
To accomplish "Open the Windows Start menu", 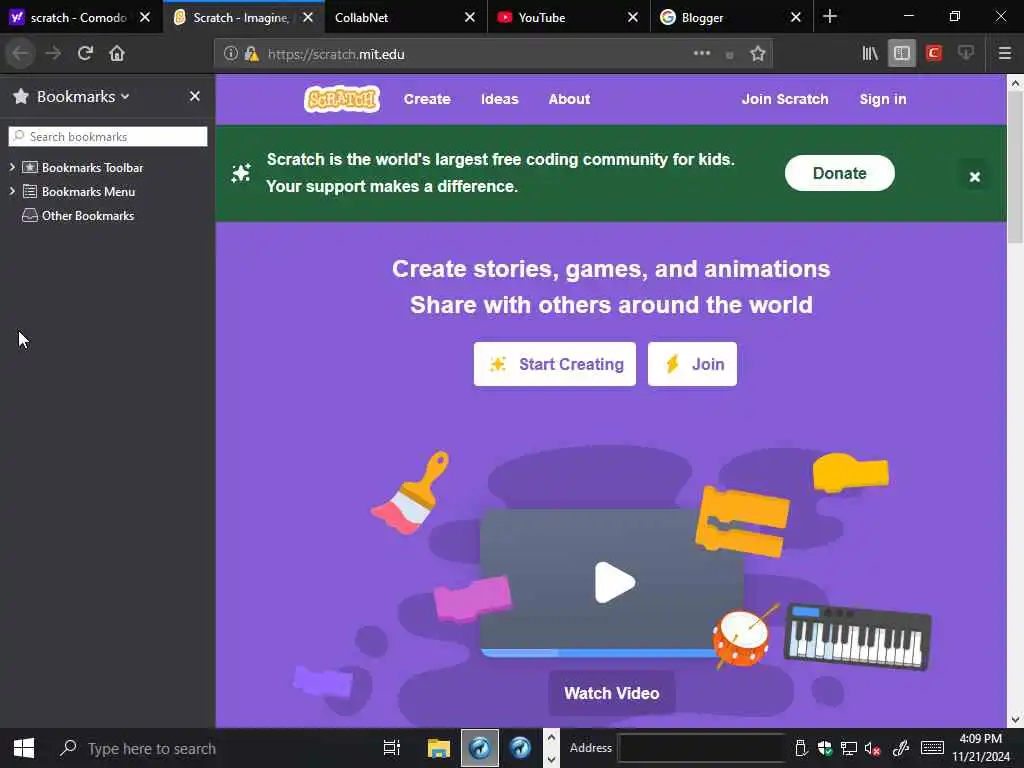I will coord(24,748).
